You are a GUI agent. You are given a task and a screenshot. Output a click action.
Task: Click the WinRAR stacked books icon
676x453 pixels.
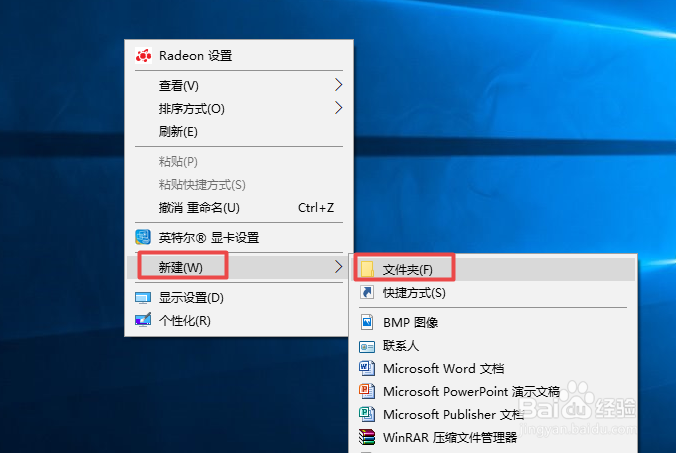point(367,437)
